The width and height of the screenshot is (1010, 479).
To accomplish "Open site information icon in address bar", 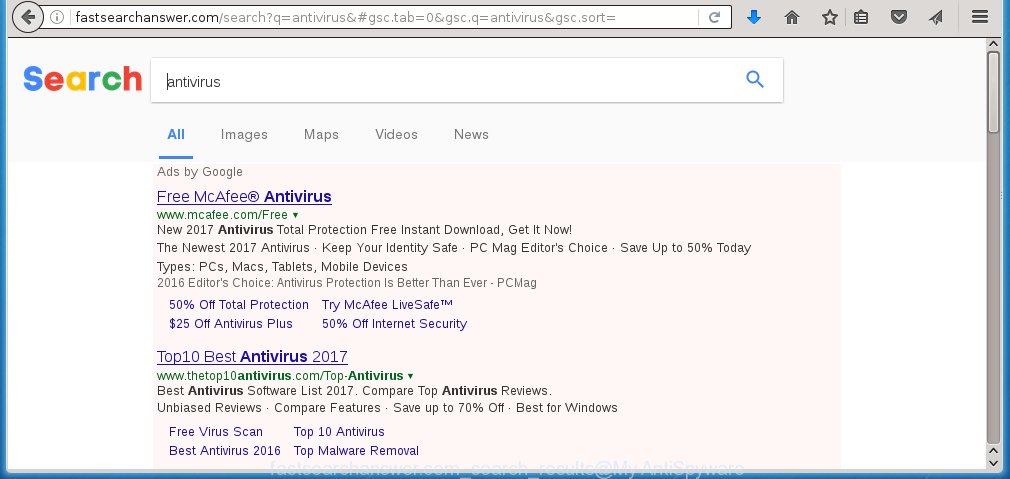I will [x=57, y=17].
